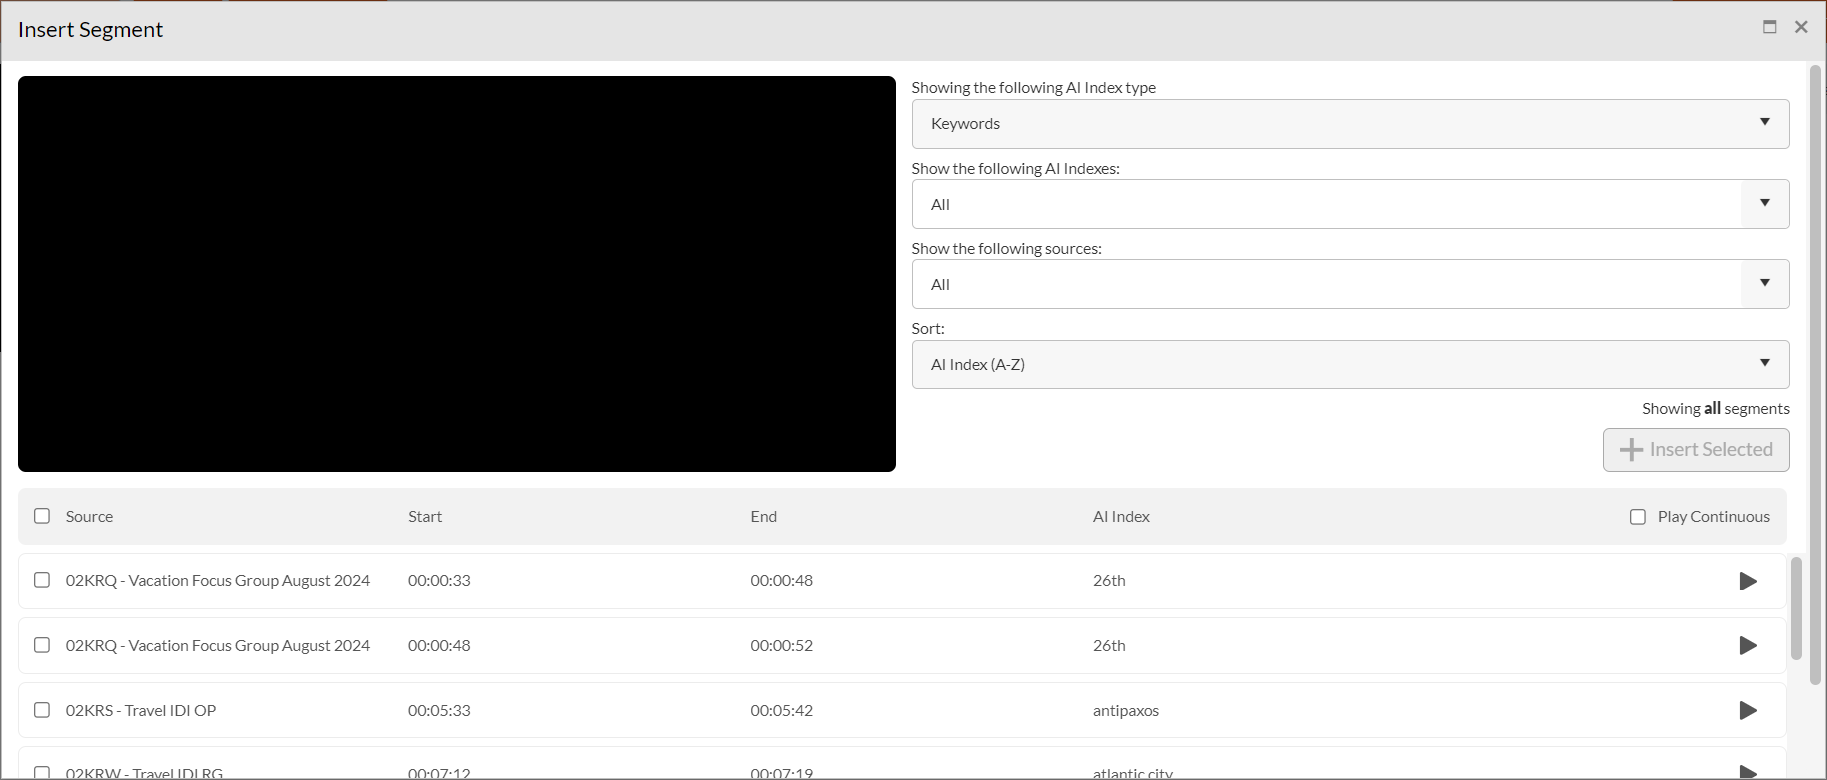Click the Insert Selected button
This screenshot has height=780, width=1827.
(1696, 450)
